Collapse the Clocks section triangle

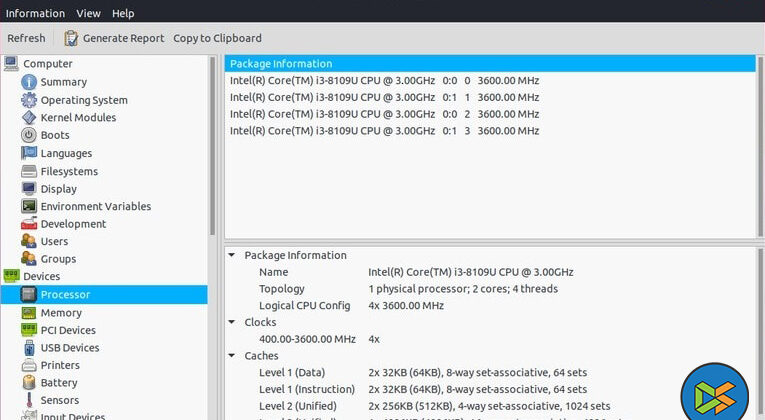tap(233, 322)
